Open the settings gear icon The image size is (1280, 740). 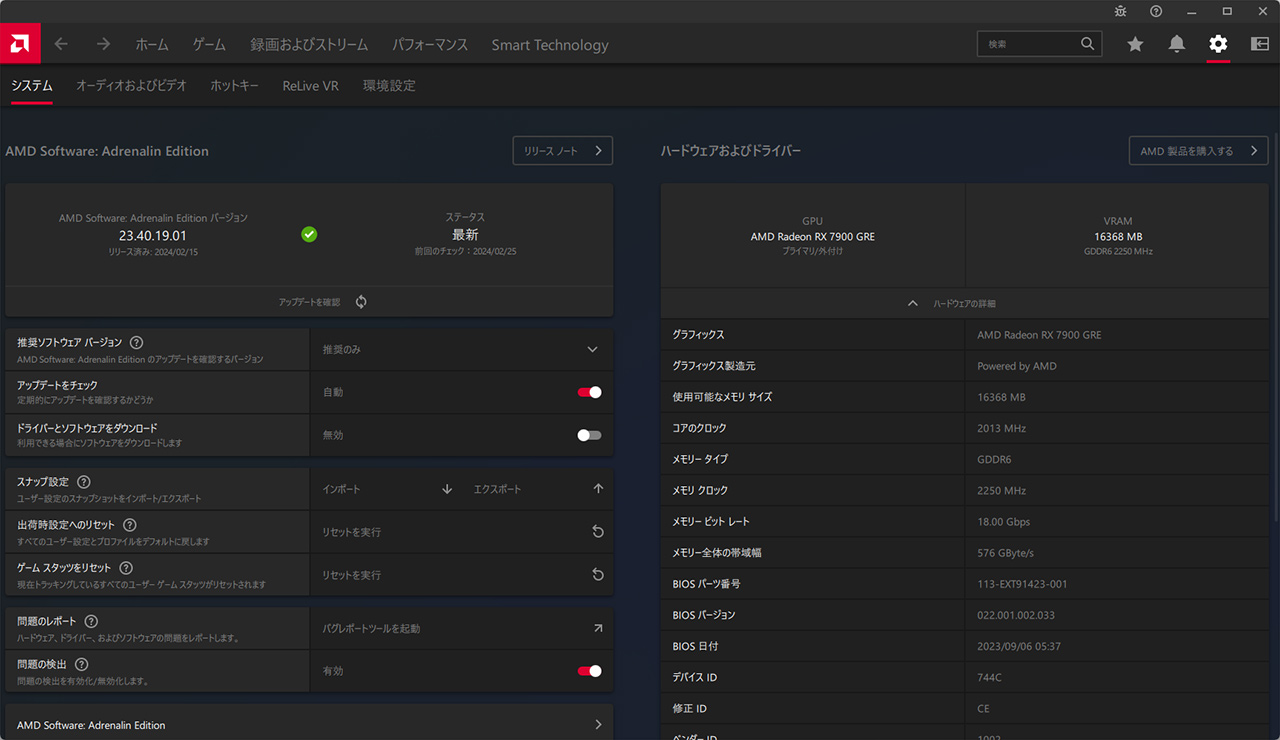coord(1218,44)
